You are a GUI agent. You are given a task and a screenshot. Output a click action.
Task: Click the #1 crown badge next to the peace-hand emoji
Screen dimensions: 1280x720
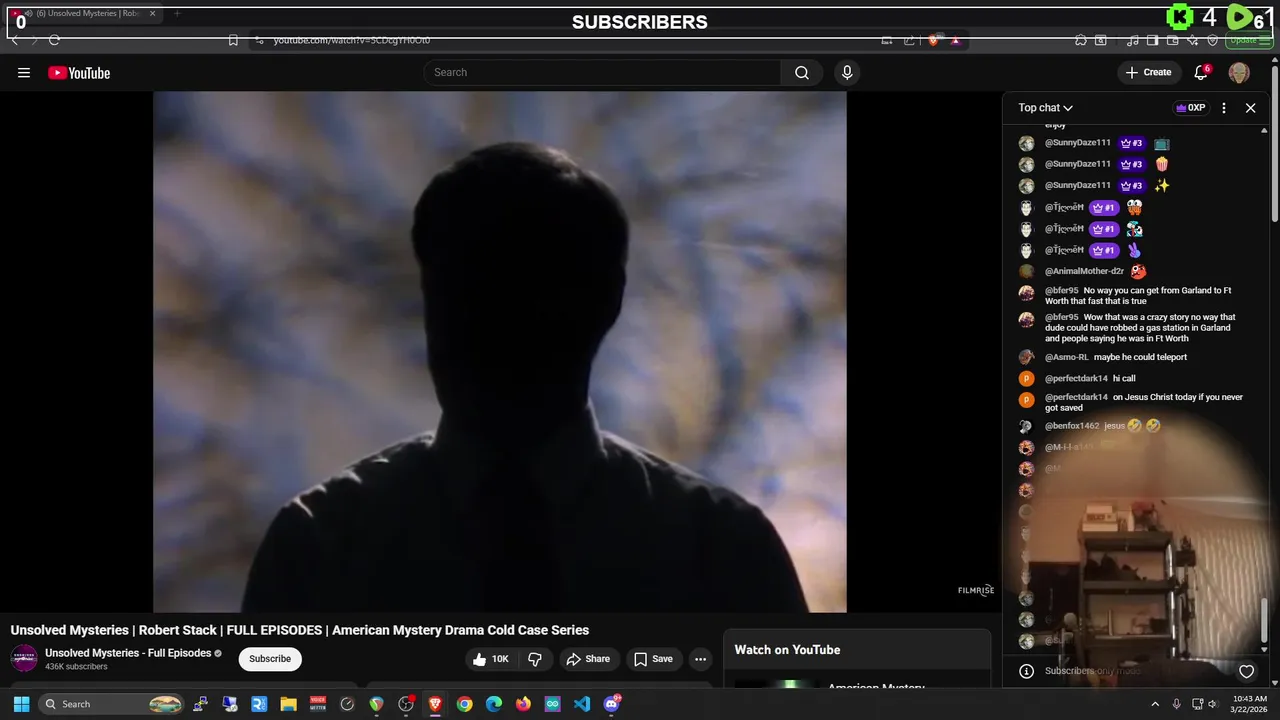(1103, 250)
